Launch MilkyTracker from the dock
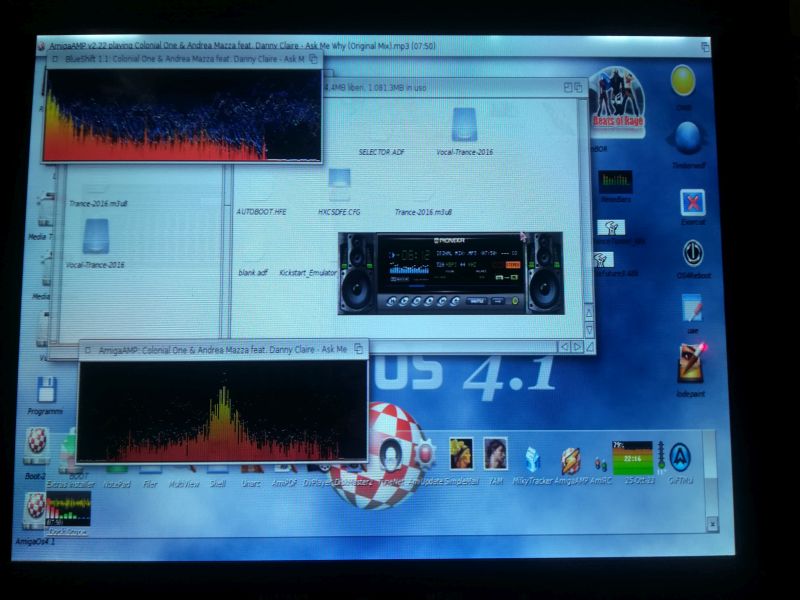Viewport: 800px width, 600px height. point(532,460)
